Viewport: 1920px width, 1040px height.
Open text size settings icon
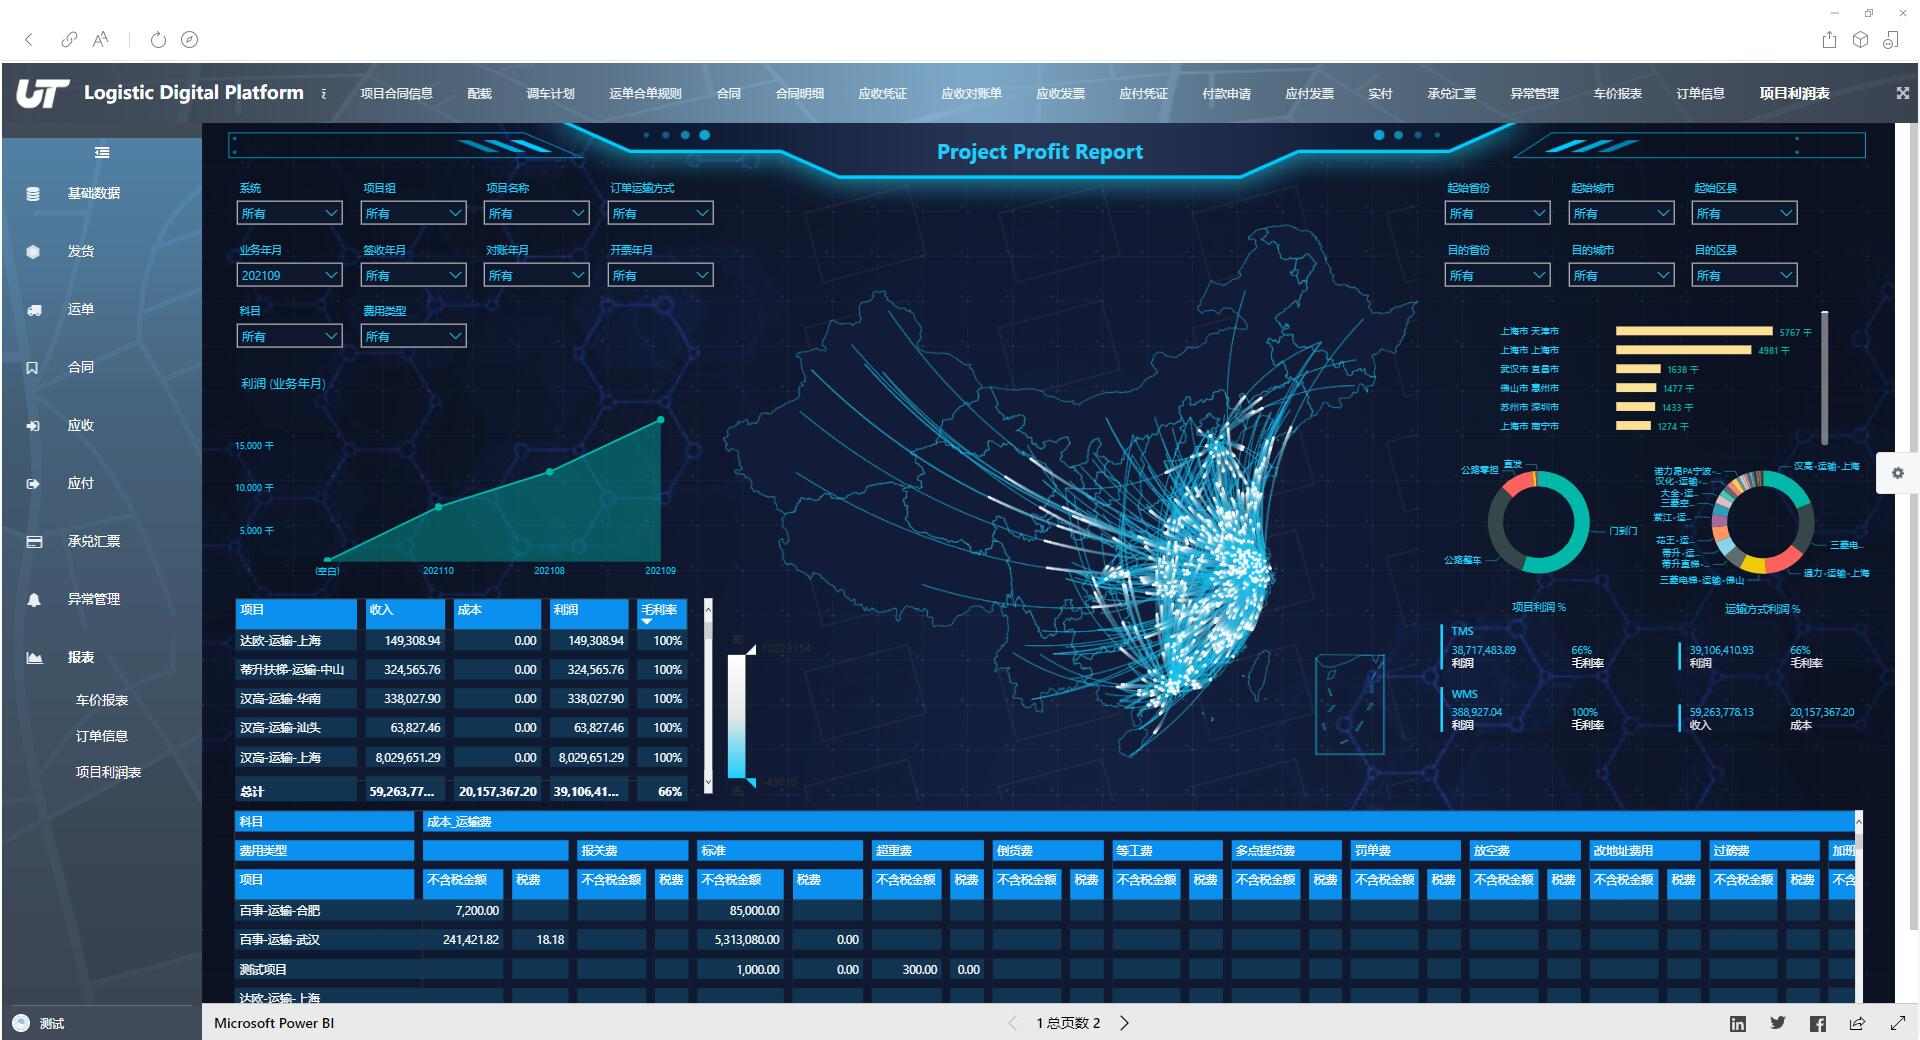pyautogui.click(x=100, y=40)
